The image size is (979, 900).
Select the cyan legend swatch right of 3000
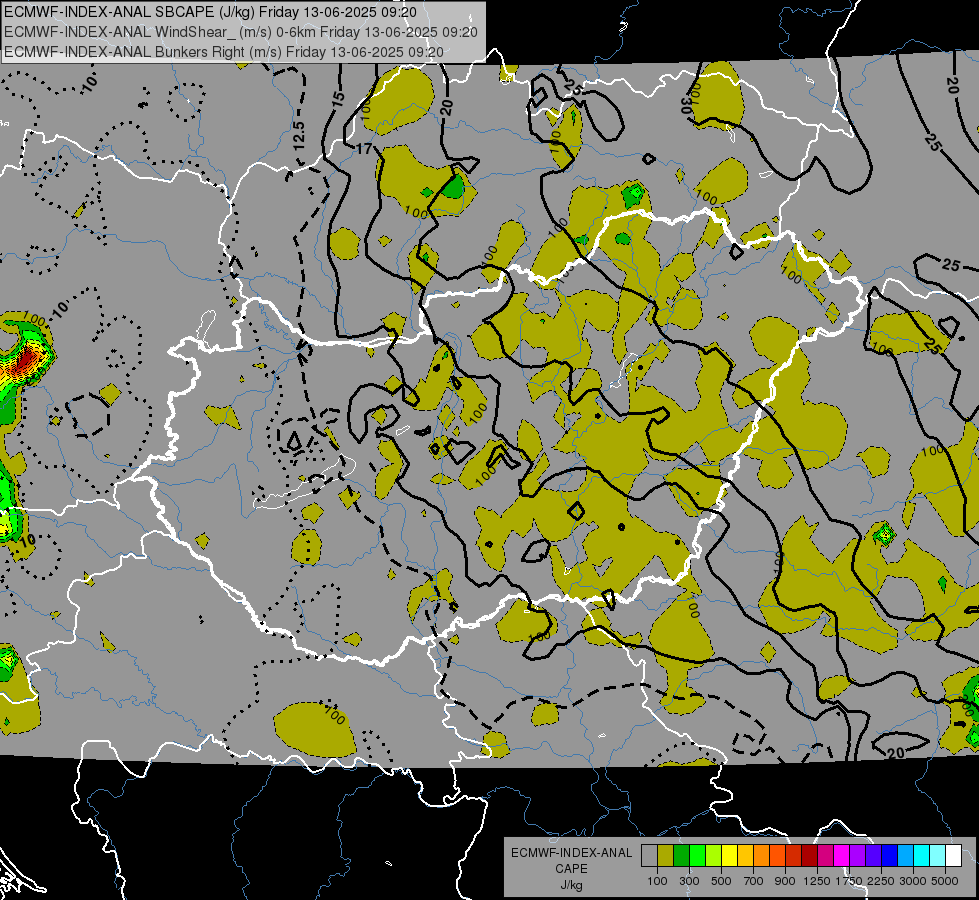coord(922,855)
